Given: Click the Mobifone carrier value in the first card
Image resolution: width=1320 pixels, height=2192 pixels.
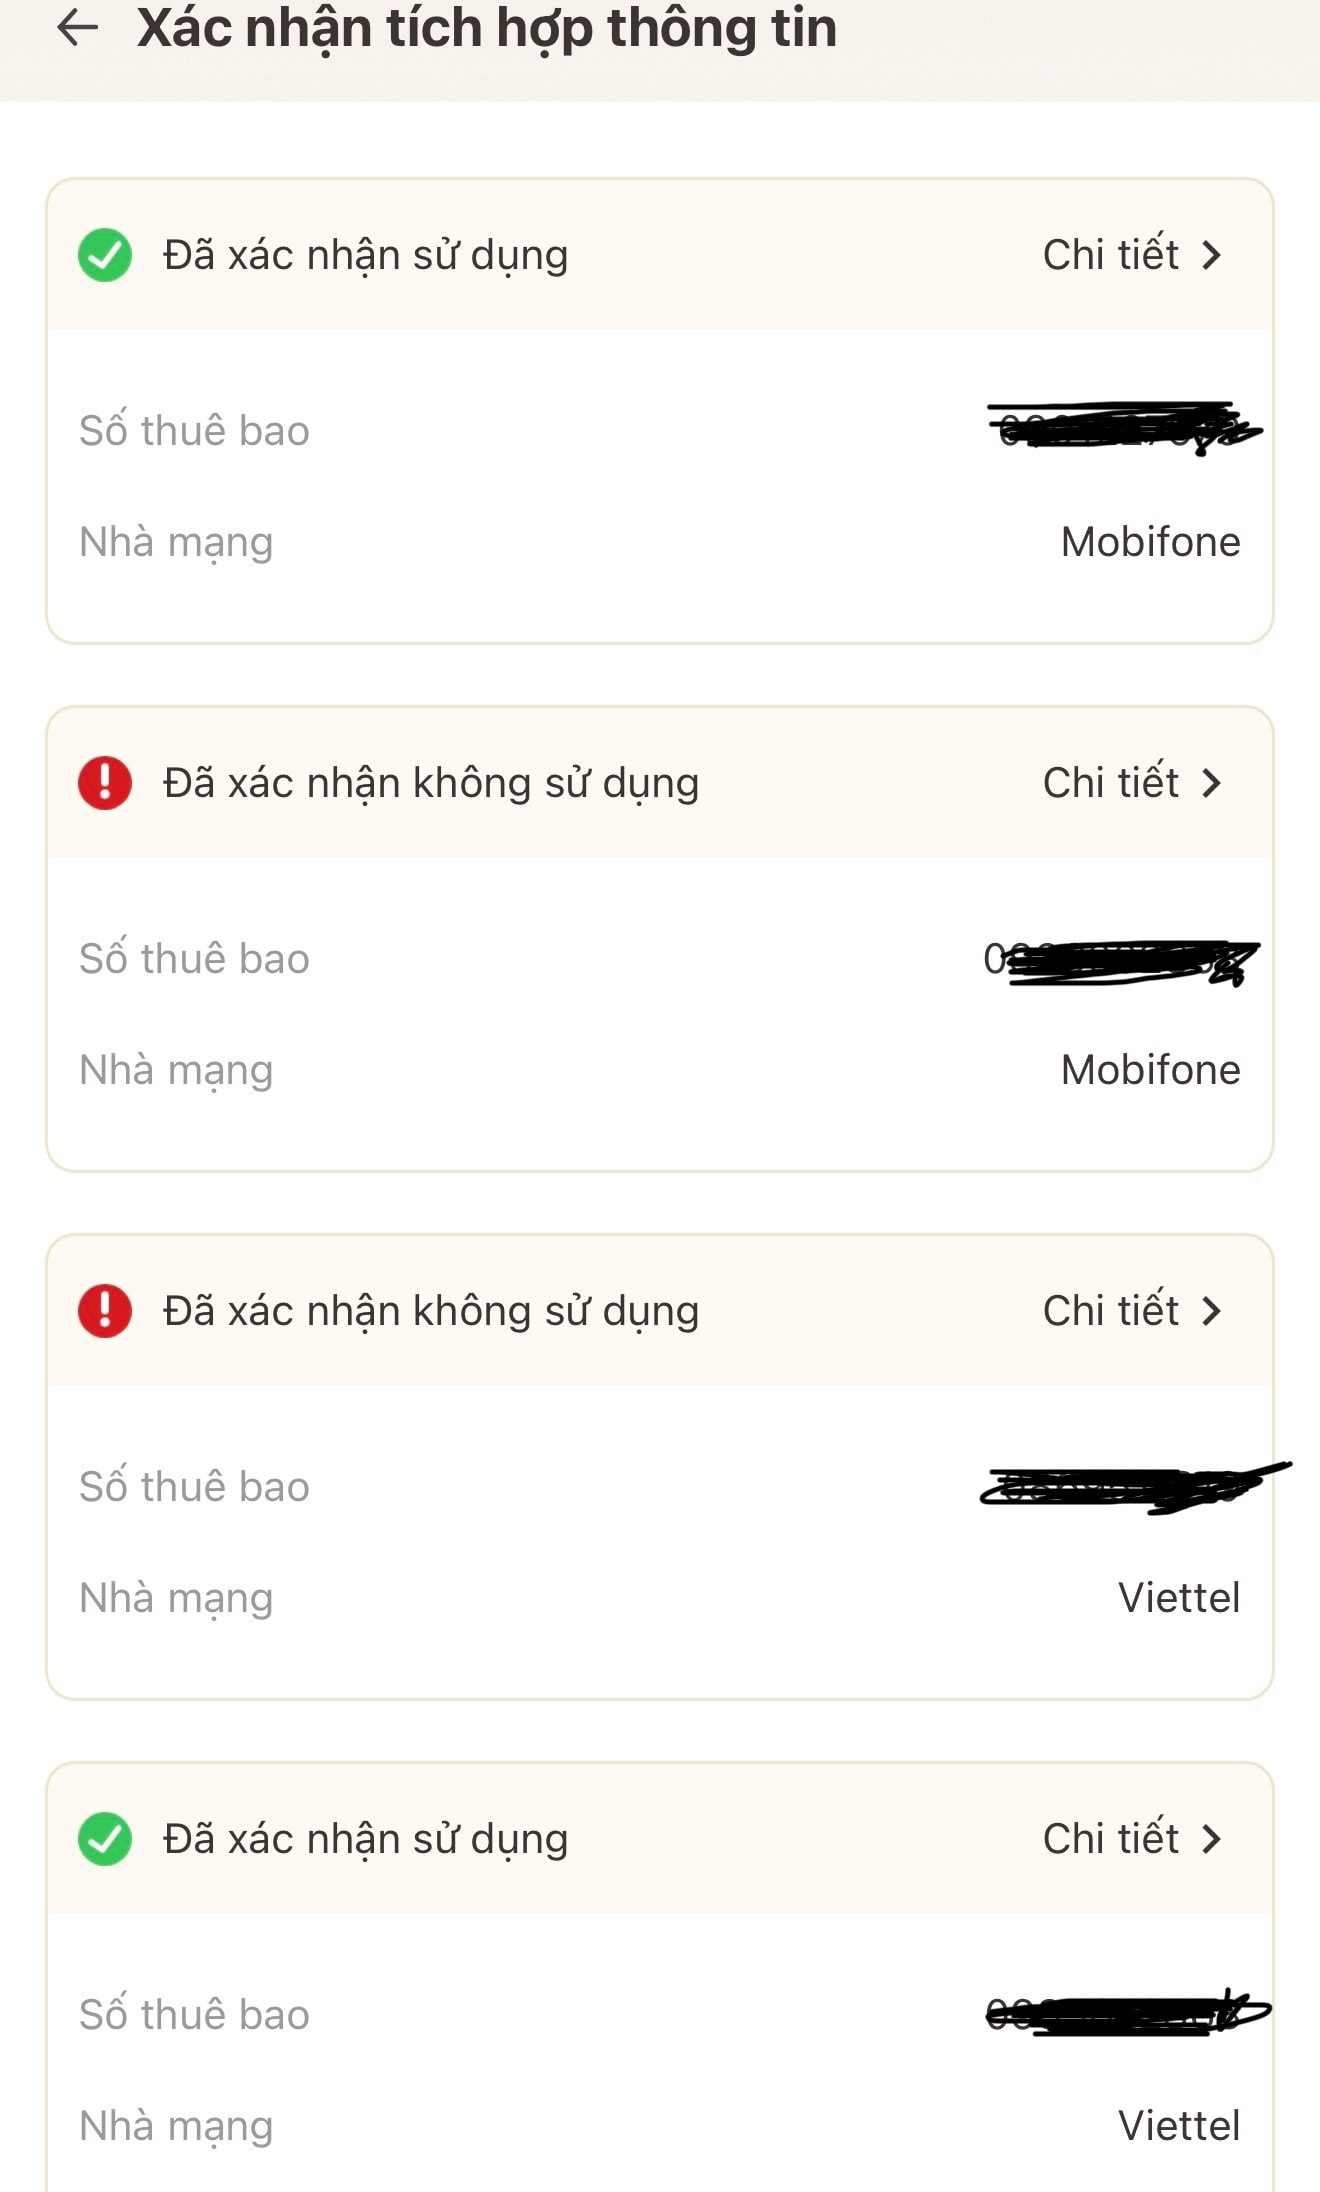Looking at the screenshot, I should pos(1150,542).
